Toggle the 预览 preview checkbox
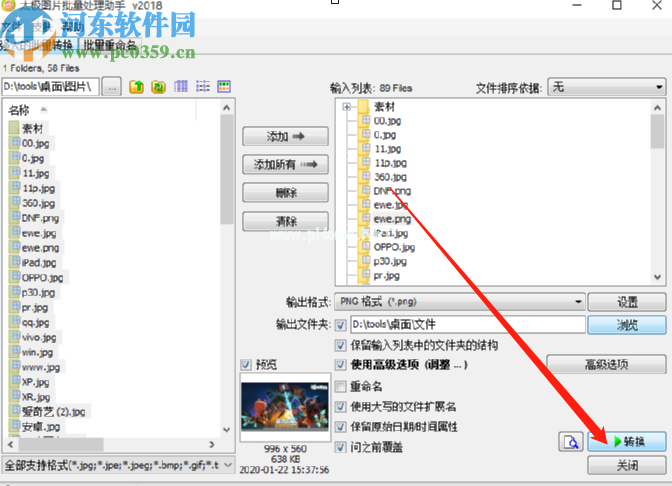This screenshot has width=672, height=486. point(247,364)
